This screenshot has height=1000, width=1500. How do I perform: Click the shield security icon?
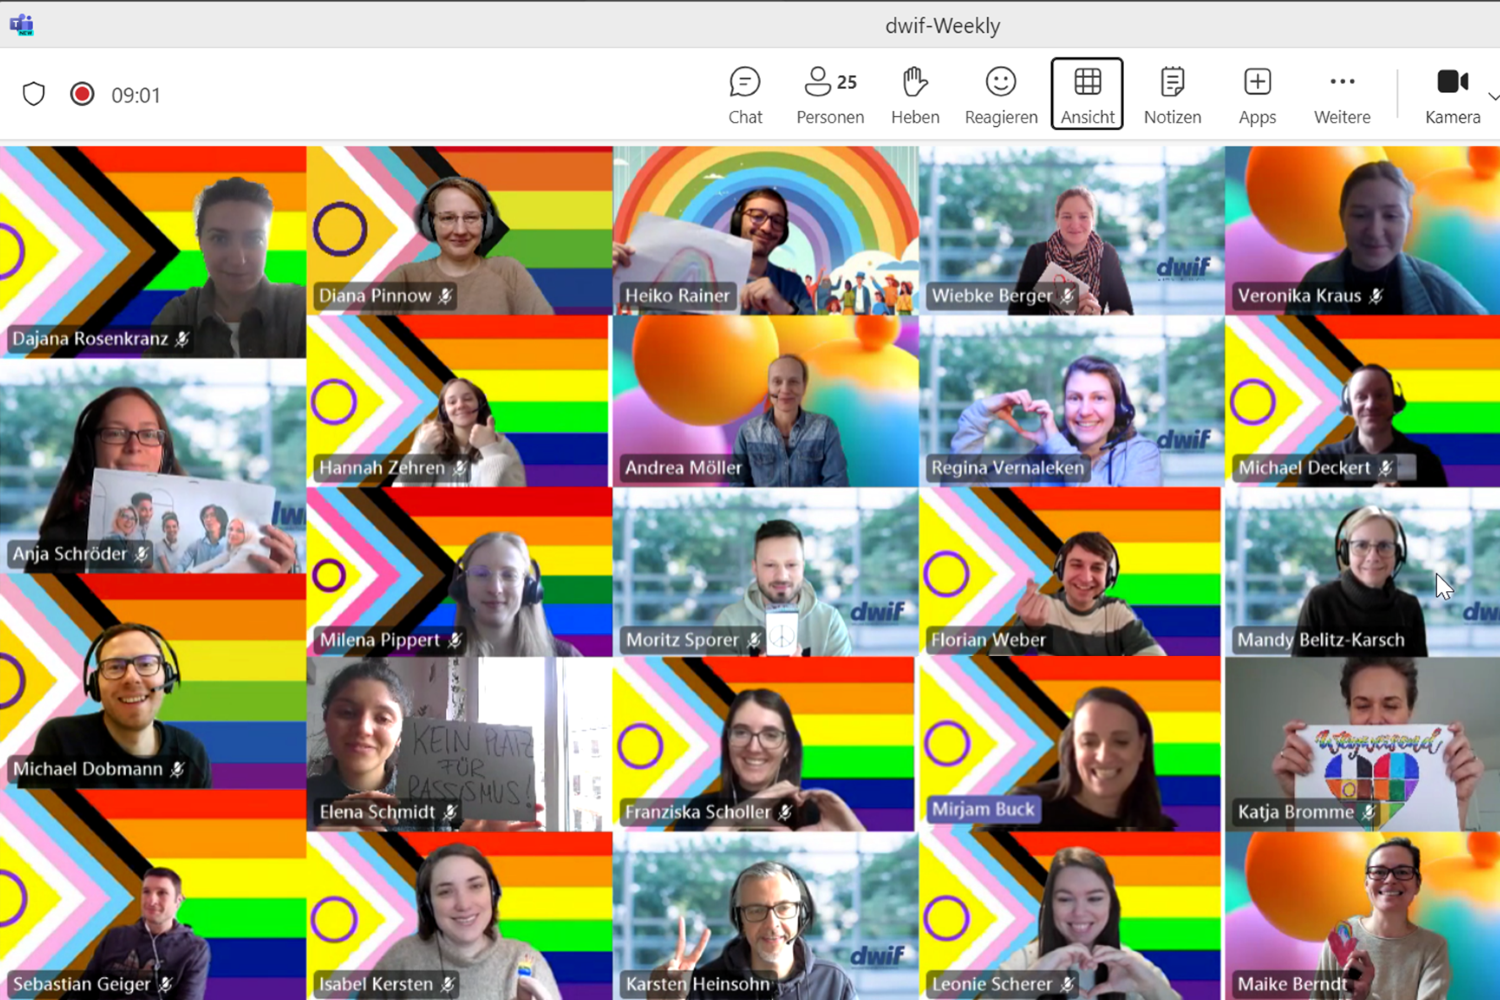(x=34, y=95)
